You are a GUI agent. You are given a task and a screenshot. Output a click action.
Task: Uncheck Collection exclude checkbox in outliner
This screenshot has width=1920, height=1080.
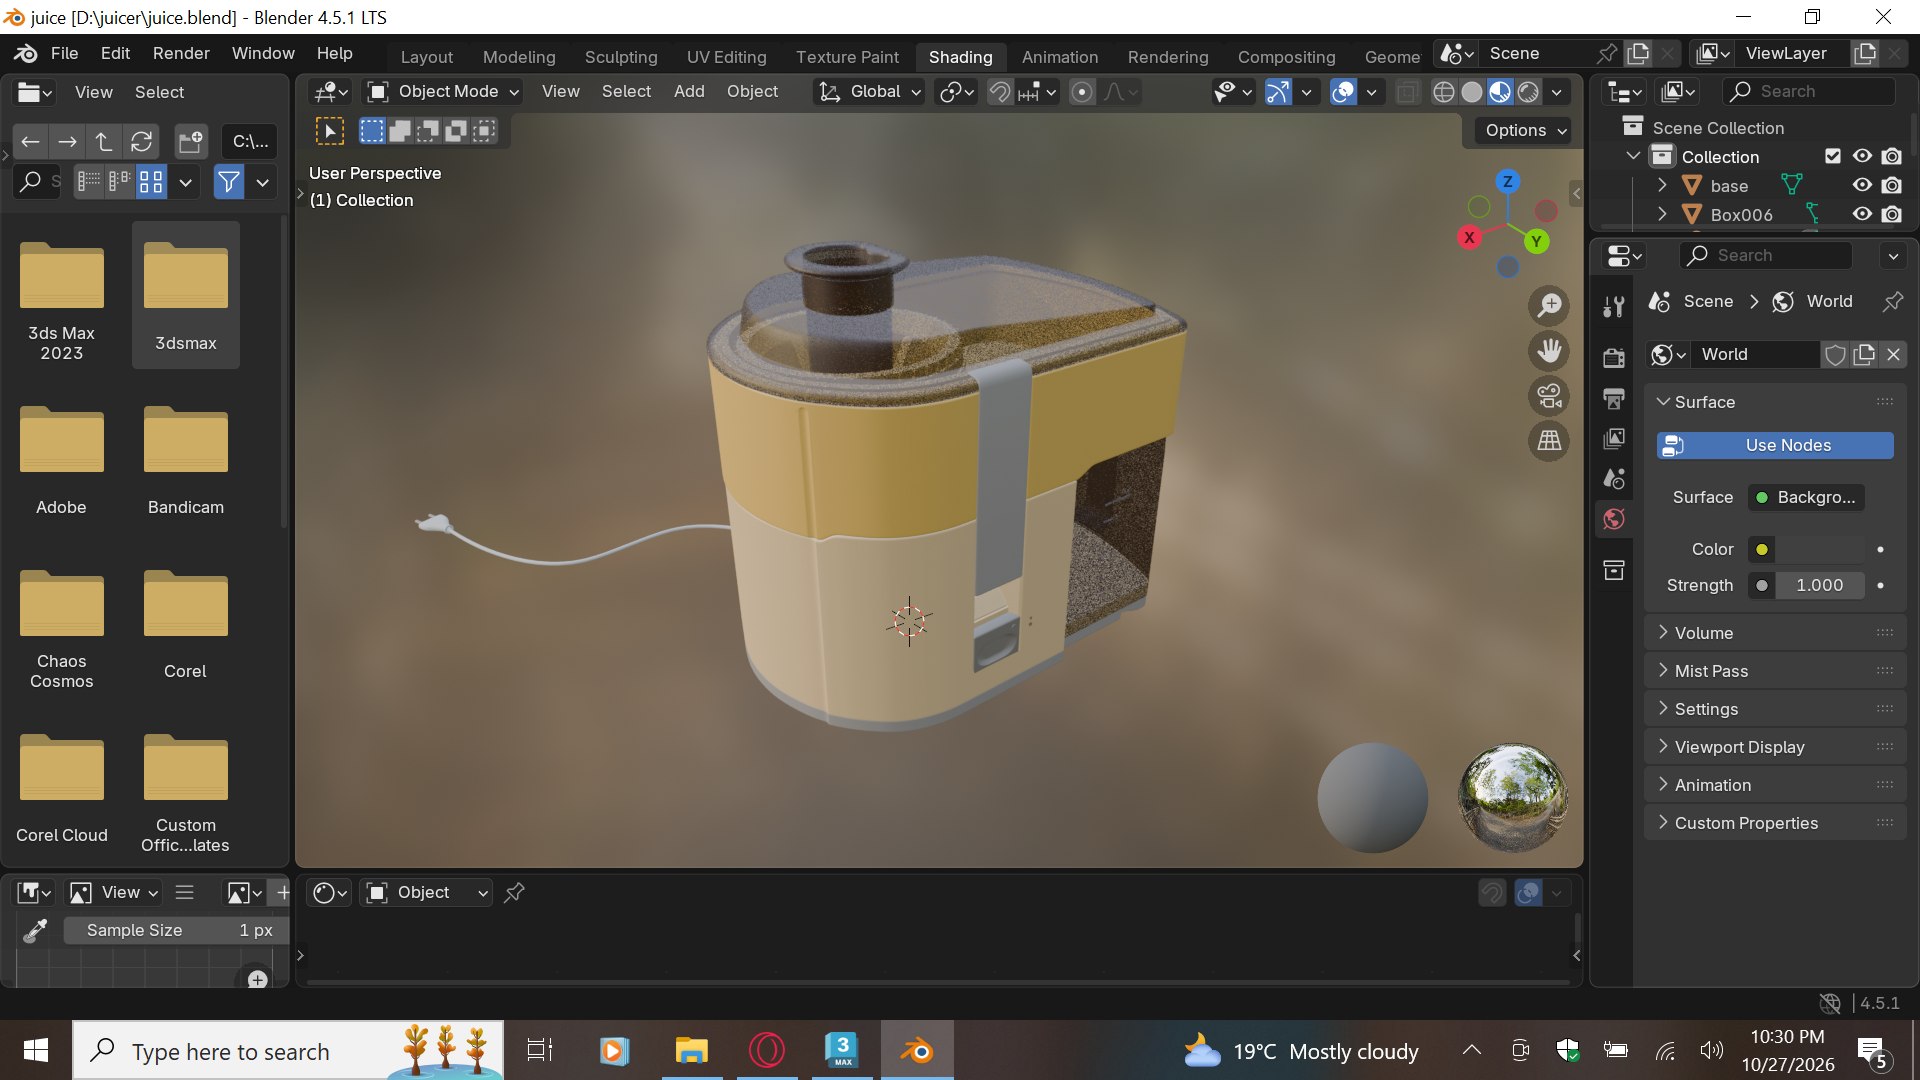1833,156
